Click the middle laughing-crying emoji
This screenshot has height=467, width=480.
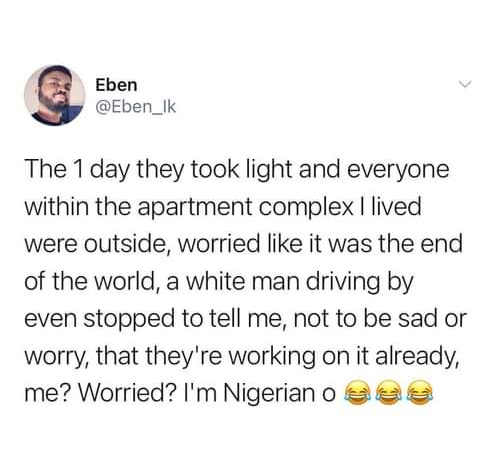point(389,393)
